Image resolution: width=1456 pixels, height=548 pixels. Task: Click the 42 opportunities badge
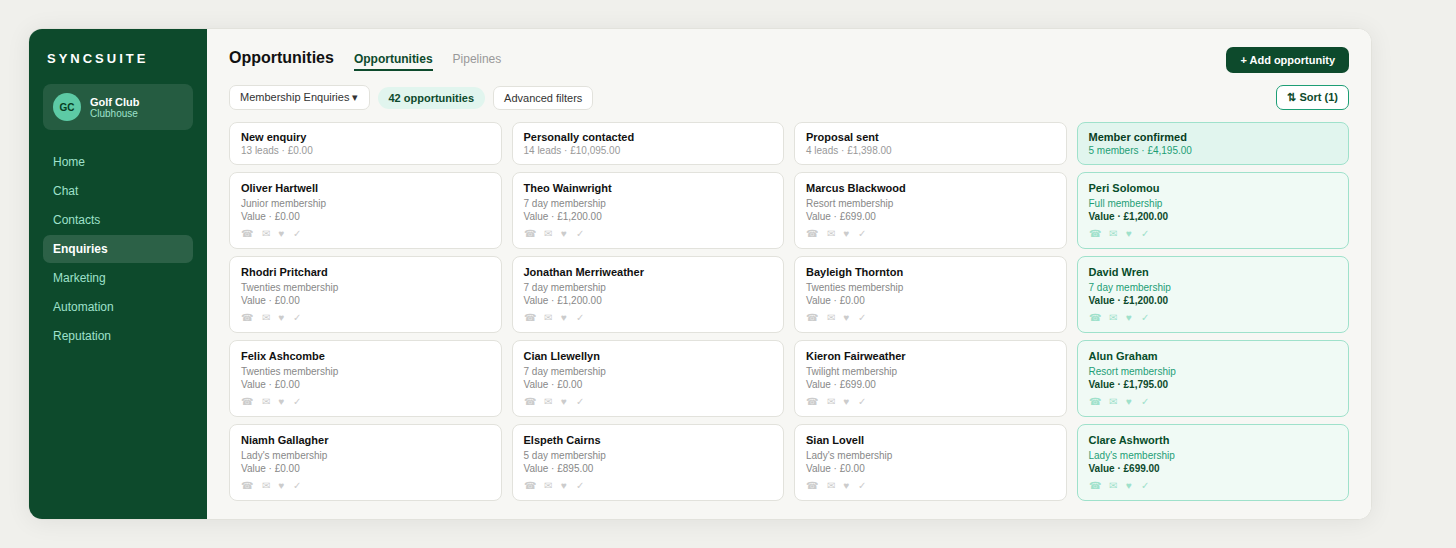[x=431, y=98]
